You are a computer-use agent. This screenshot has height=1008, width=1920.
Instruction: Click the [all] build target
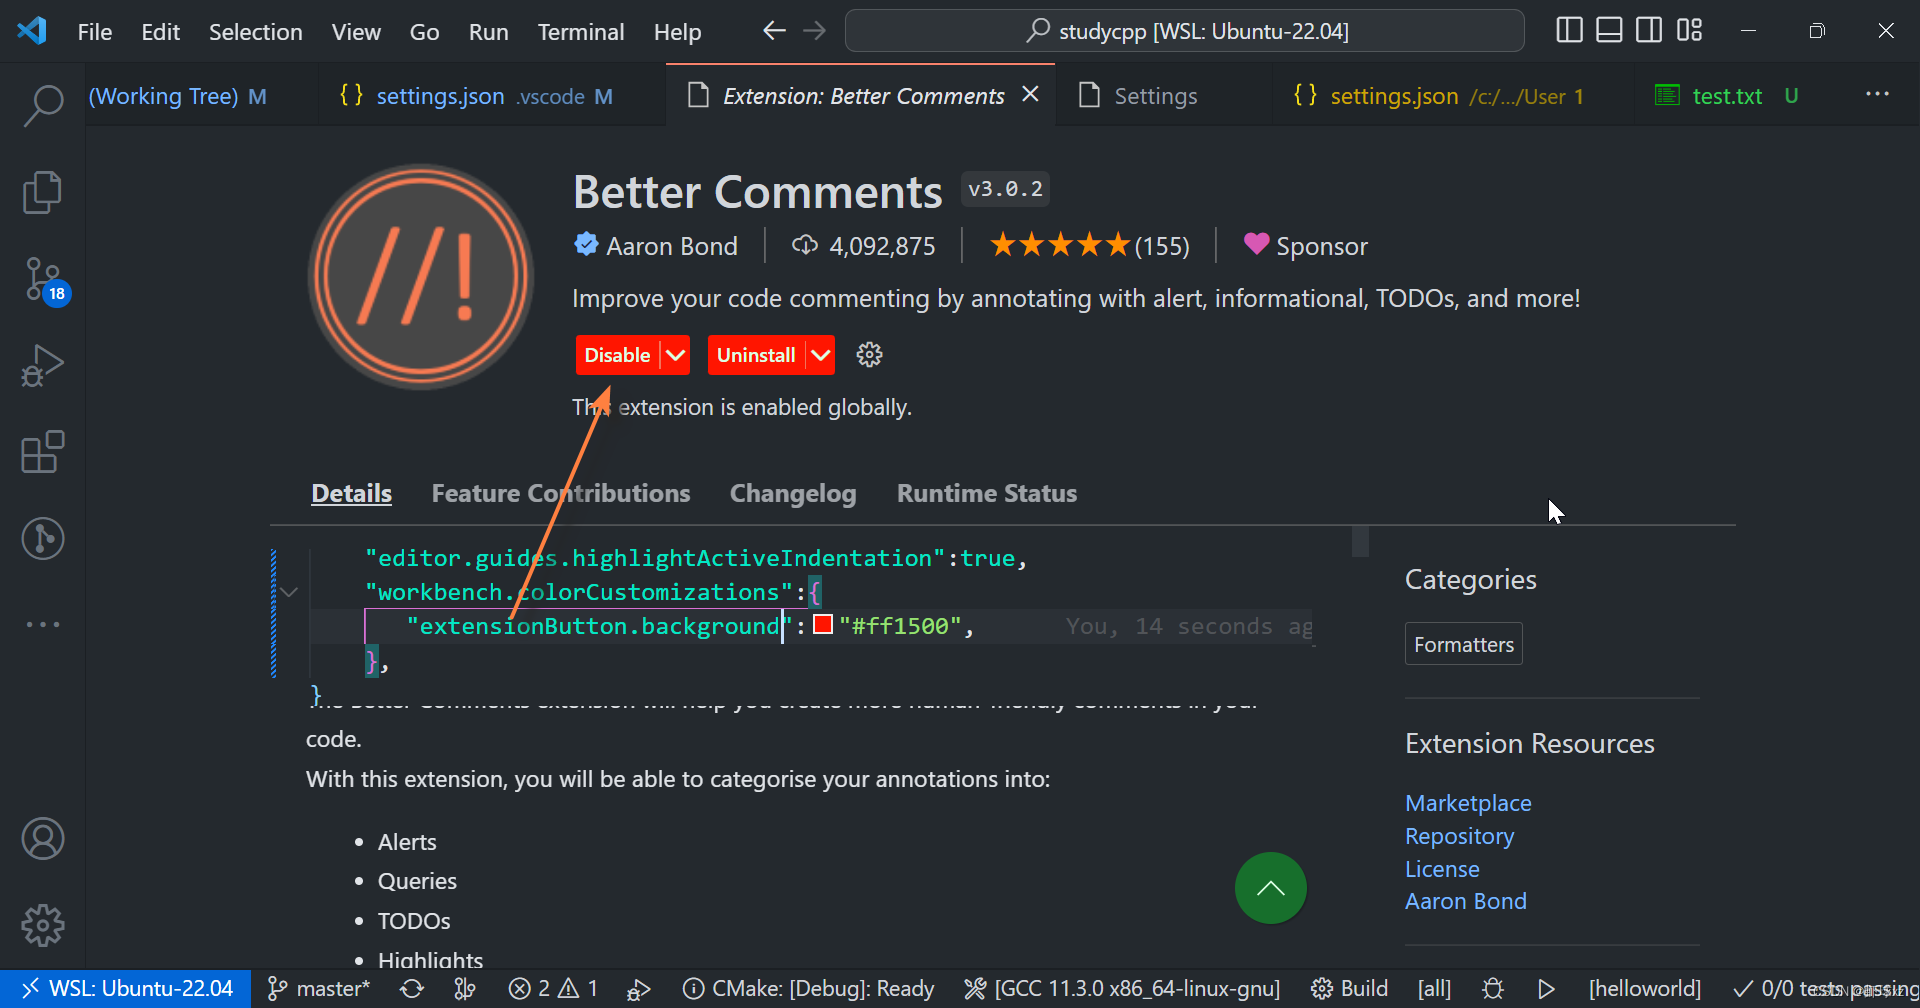(x=1434, y=989)
